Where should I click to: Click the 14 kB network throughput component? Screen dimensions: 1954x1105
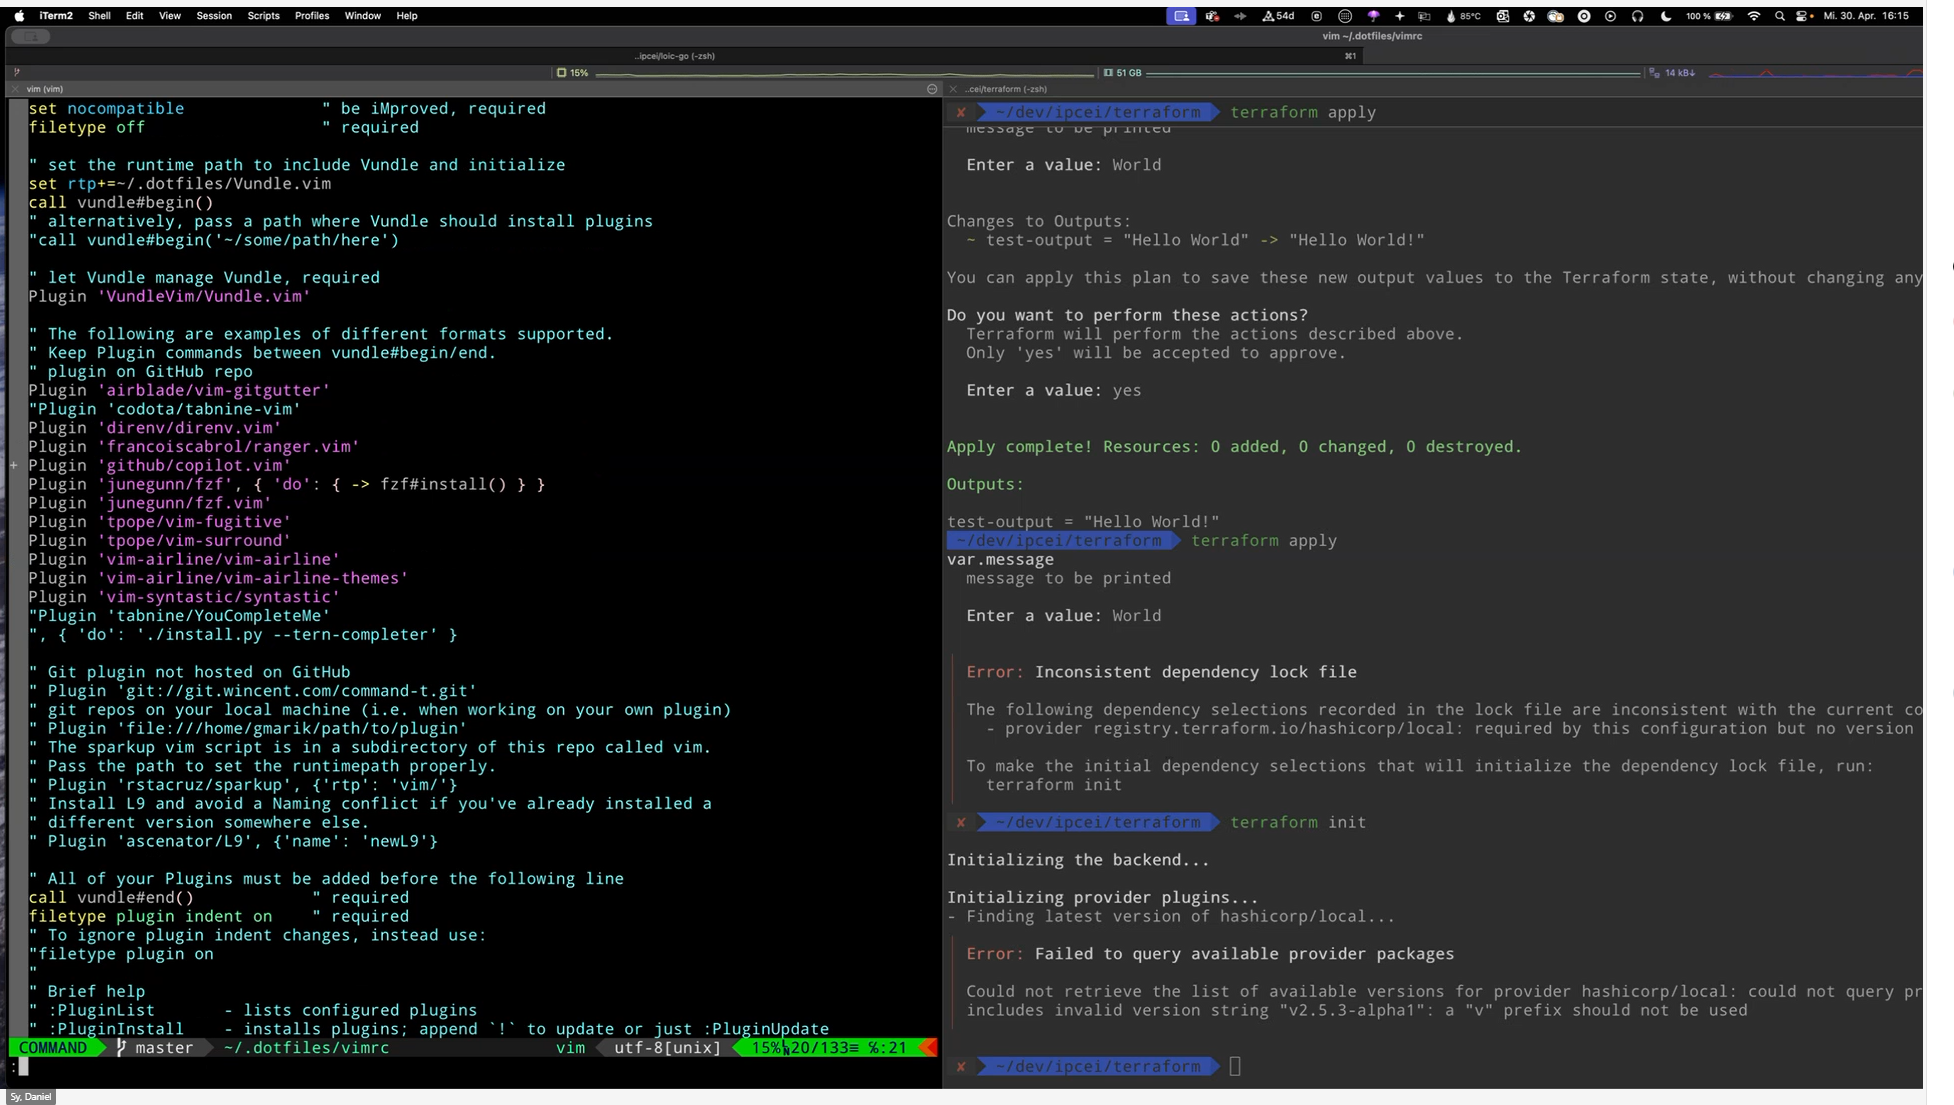point(1672,73)
